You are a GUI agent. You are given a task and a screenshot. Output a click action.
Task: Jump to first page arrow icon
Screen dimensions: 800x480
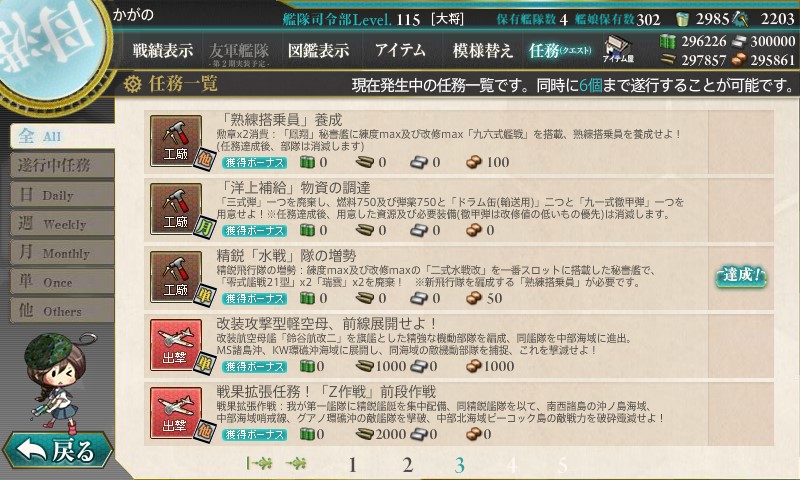click(x=259, y=464)
